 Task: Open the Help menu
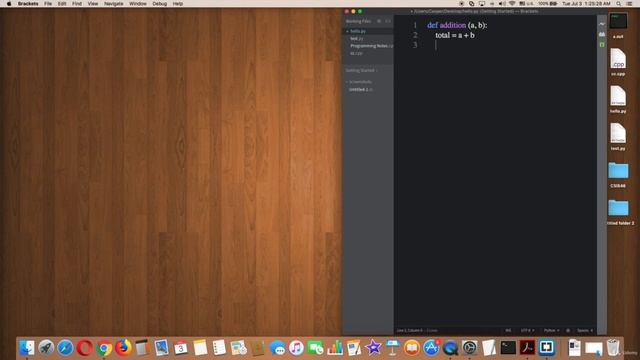coord(178,4)
